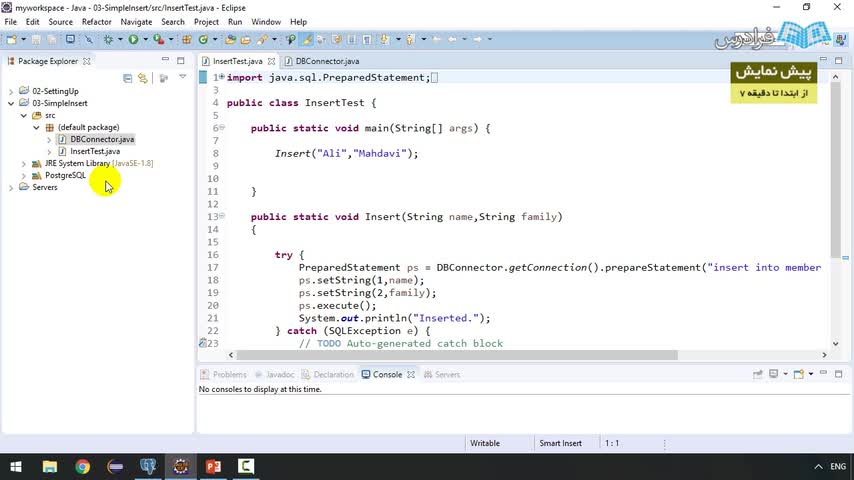This screenshot has height=480, width=854.
Task: Open the File menu
Action: point(10,22)
